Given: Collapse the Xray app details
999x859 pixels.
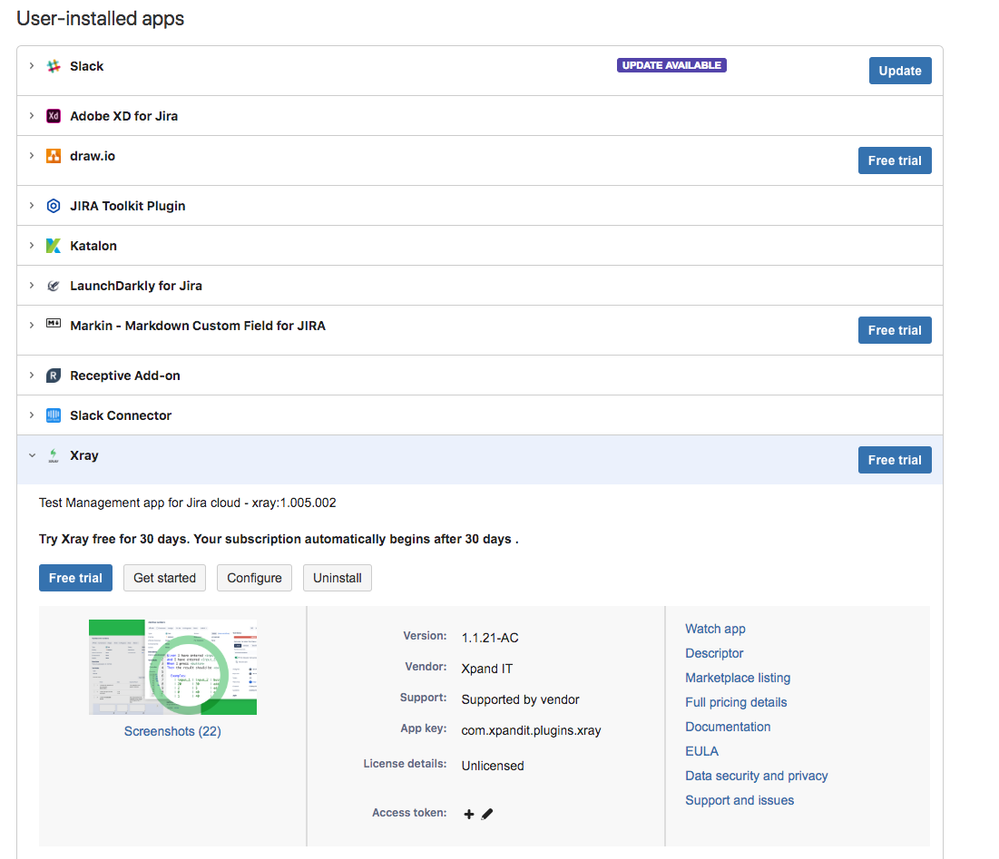Looking at the screenshot, I should coord(32,456).
